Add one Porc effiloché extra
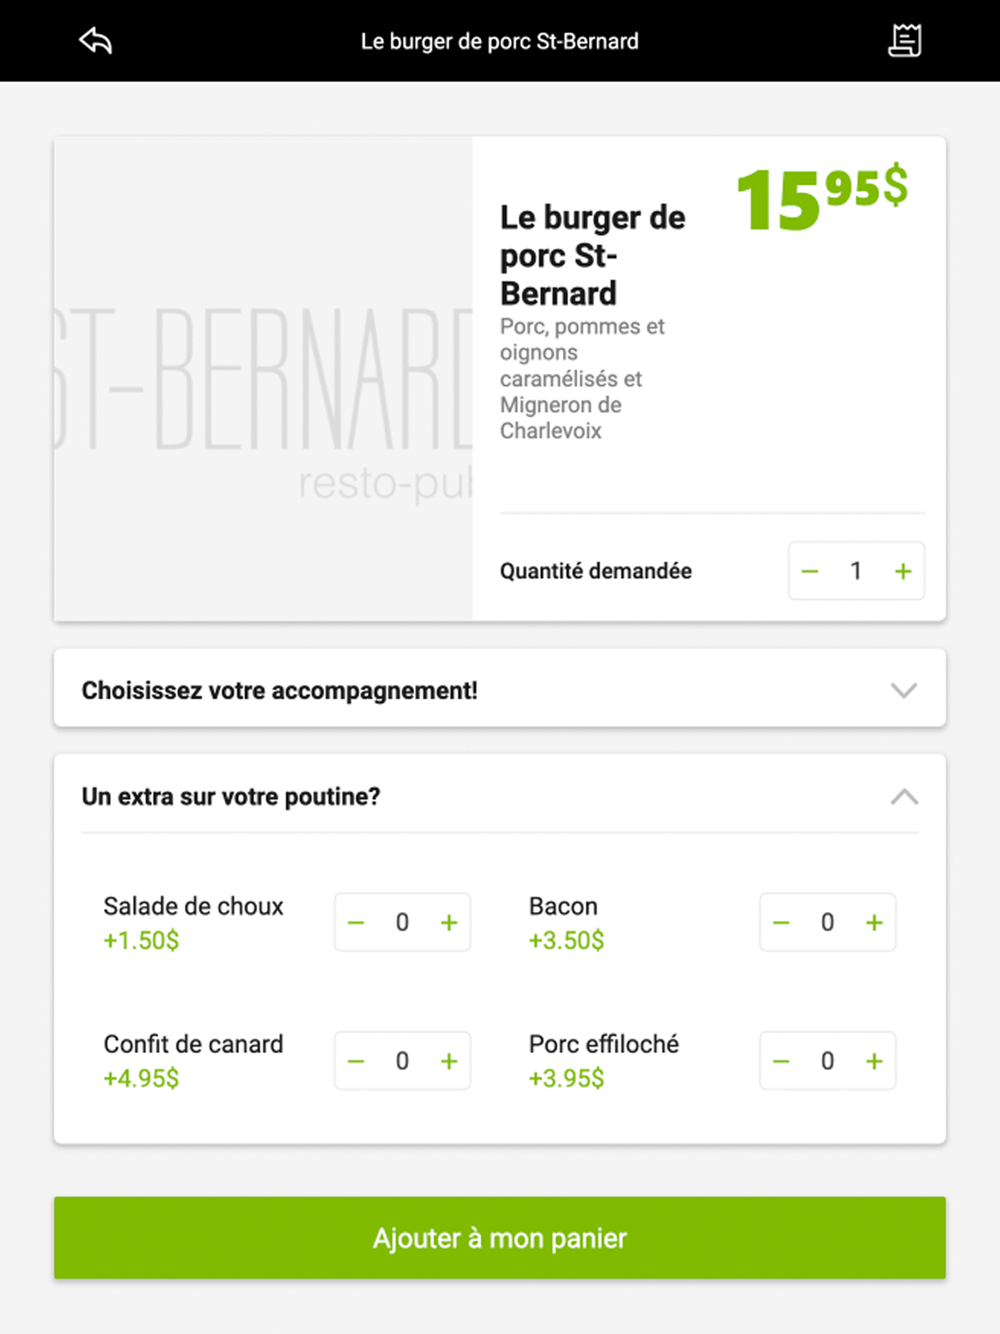The width and height of the screenshot is (1000, 1334). pos(874,1061)
